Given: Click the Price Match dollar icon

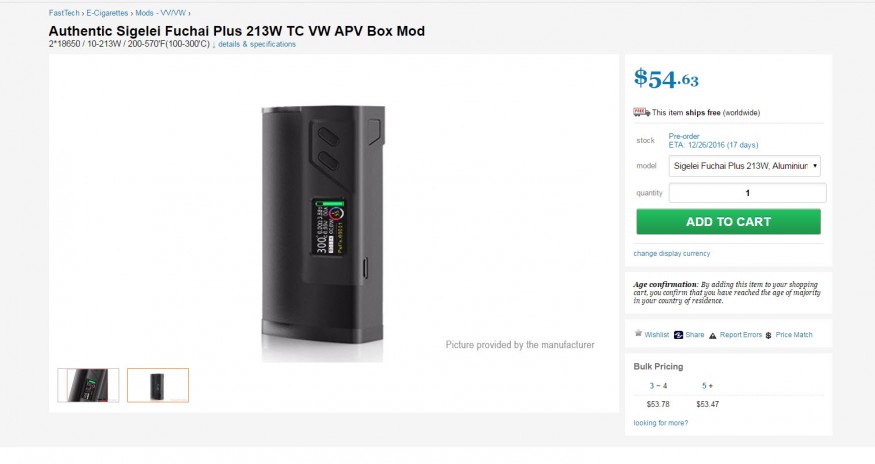Looking at the screenshot, I should pos(768,335).
